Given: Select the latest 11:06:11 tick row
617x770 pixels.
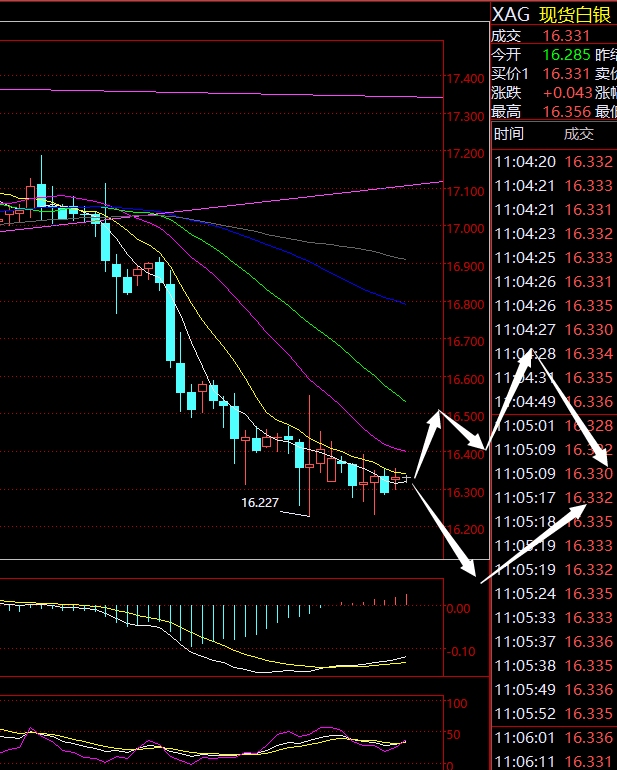Looking at the screenshot, I should 553,761.
